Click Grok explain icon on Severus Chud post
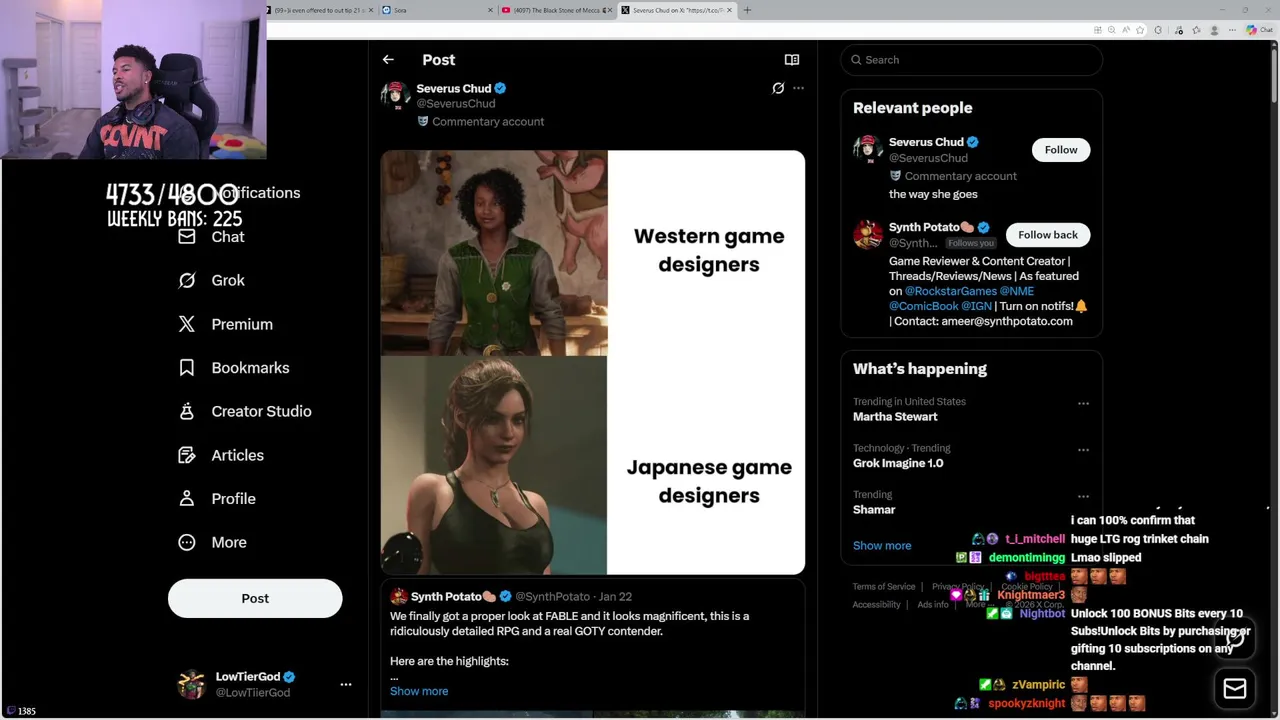The height and width of the screenshot is (720, 1280). coord(778,88)
